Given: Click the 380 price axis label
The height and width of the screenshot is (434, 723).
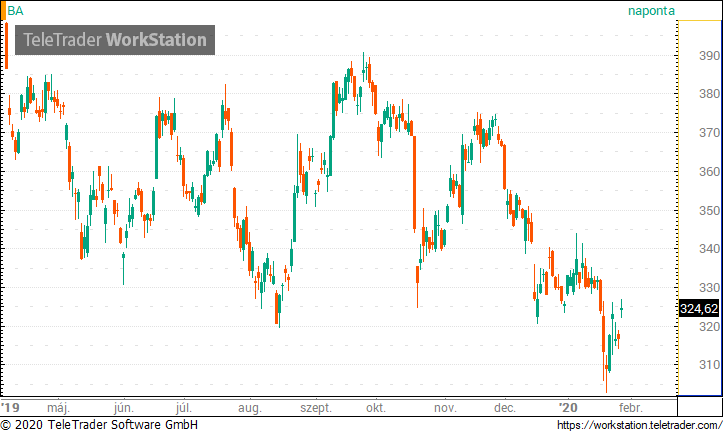Looking at the screenshot, I should [709, 94].
